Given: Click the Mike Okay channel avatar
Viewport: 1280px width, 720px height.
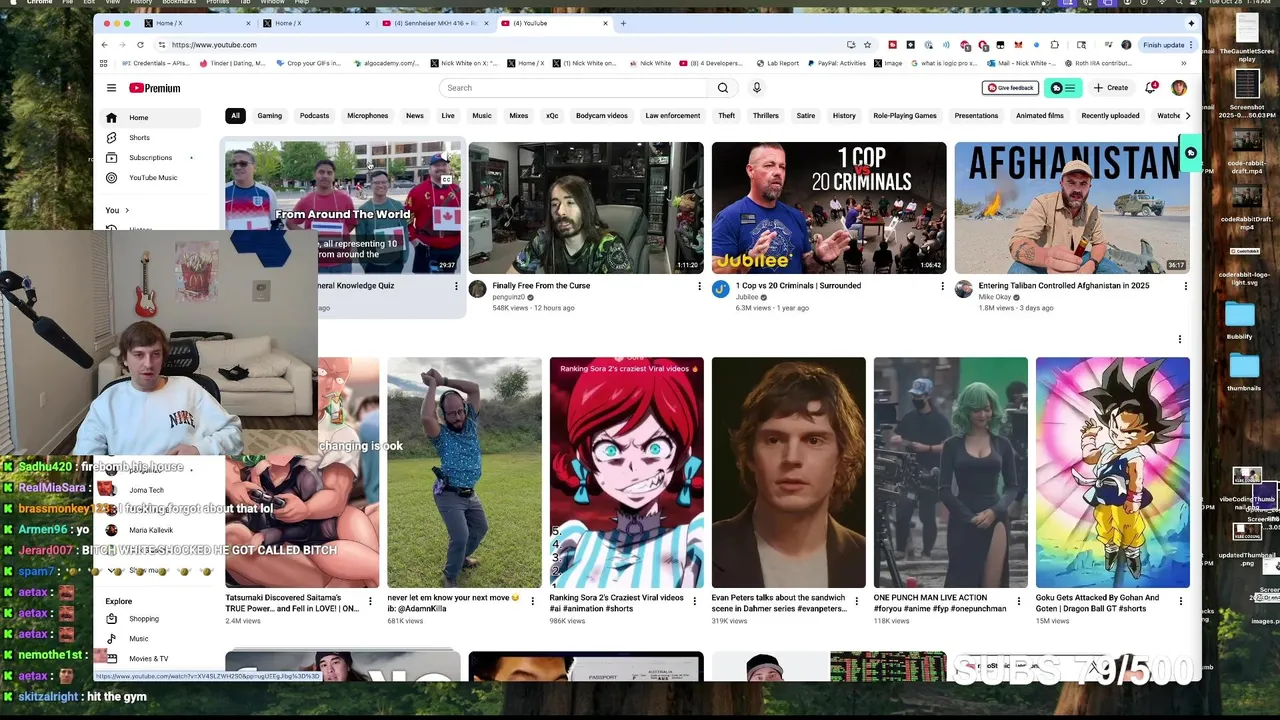Looking at the screenshot, I should (x=963, y=289).
